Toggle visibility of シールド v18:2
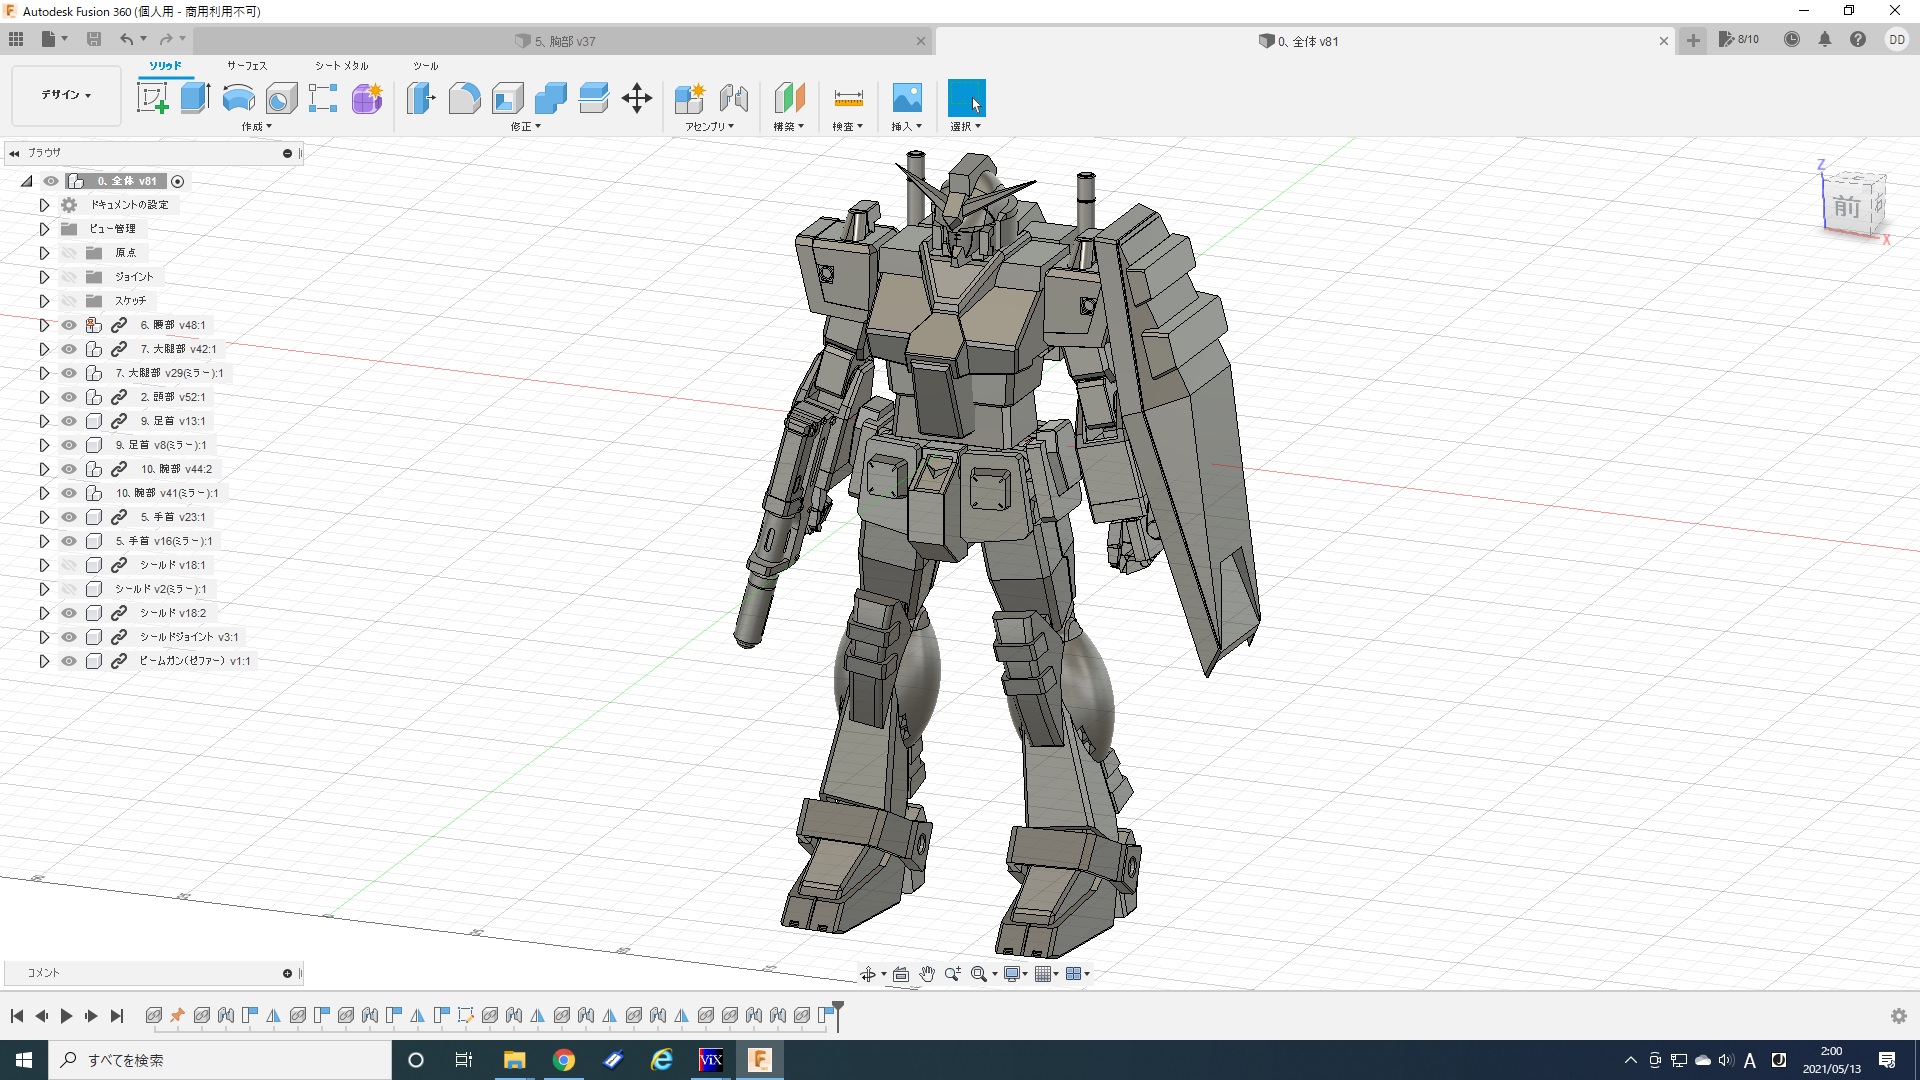The width and height of the screenshot is (1920, 1080). click(x=68, y=613)
